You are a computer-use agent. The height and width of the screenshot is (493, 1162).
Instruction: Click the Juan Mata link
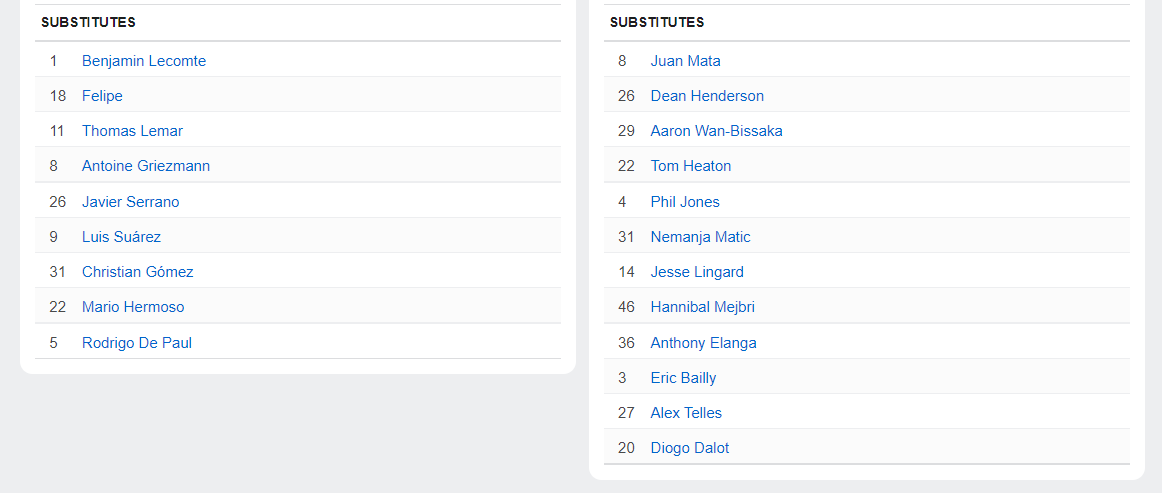(685, 61)
